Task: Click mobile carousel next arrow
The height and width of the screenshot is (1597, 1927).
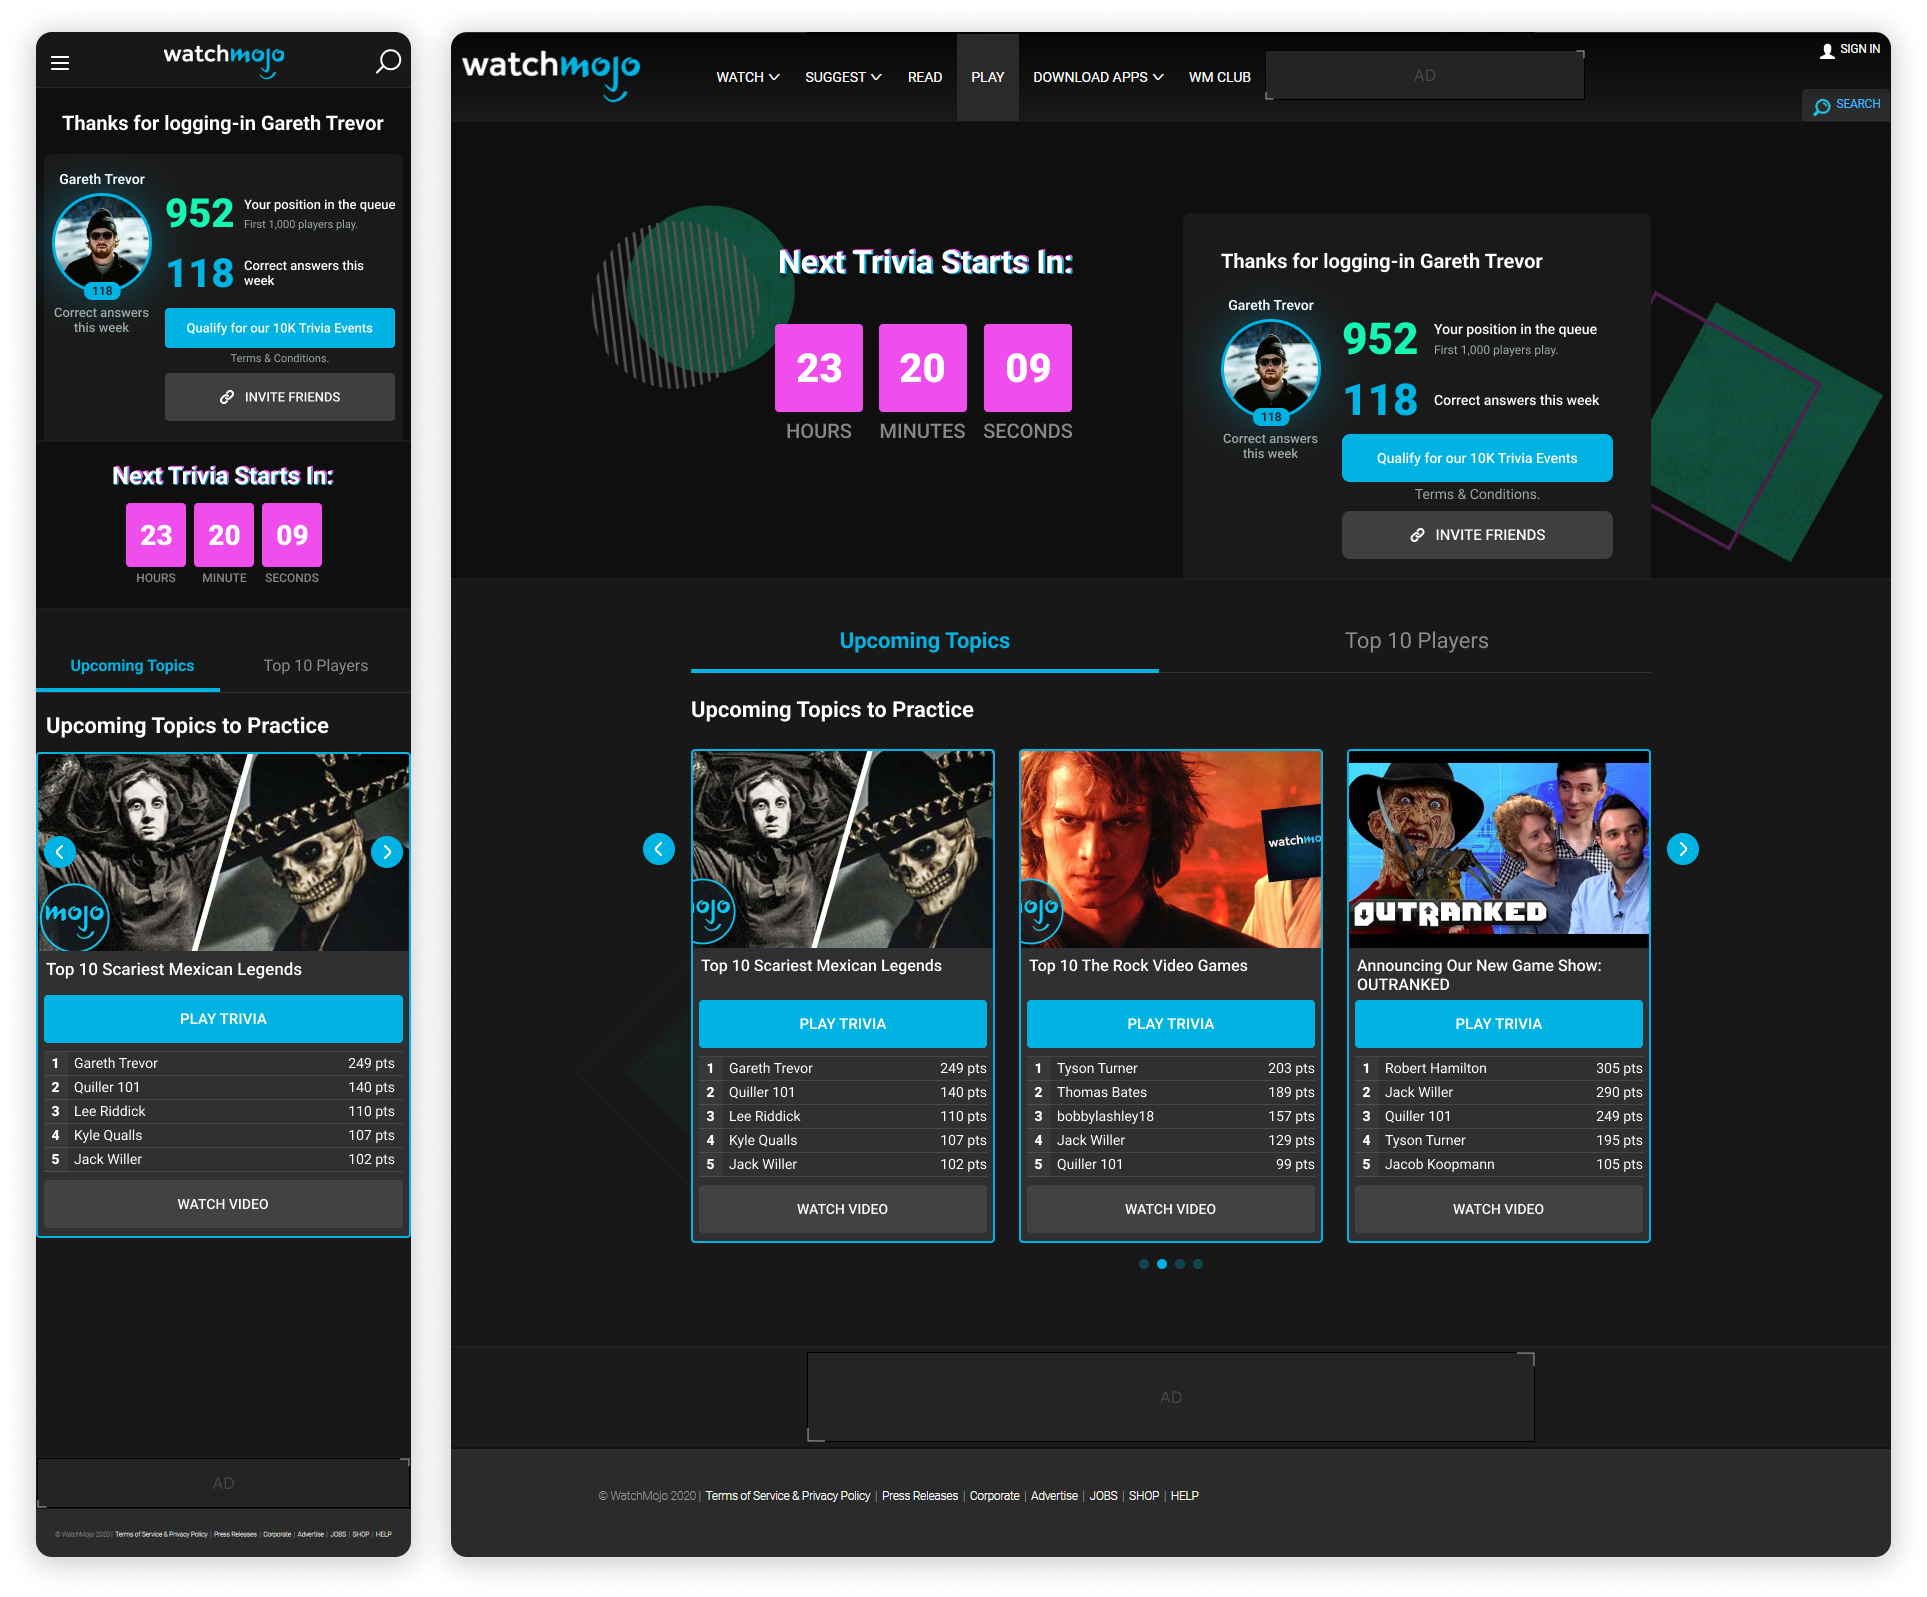Action: coord(387,852)
